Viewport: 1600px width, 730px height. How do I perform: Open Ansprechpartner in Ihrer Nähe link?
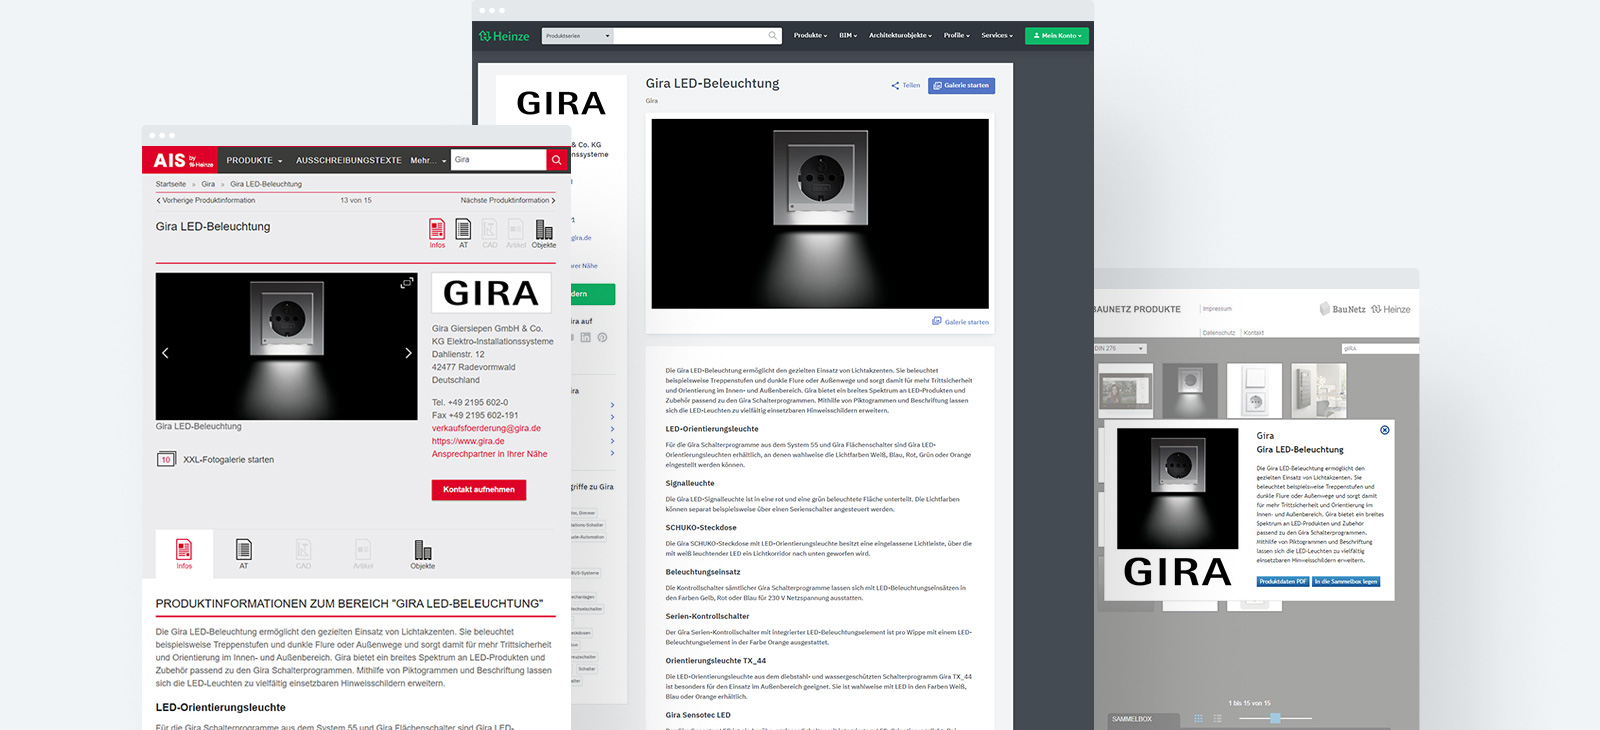pos(490,454)
